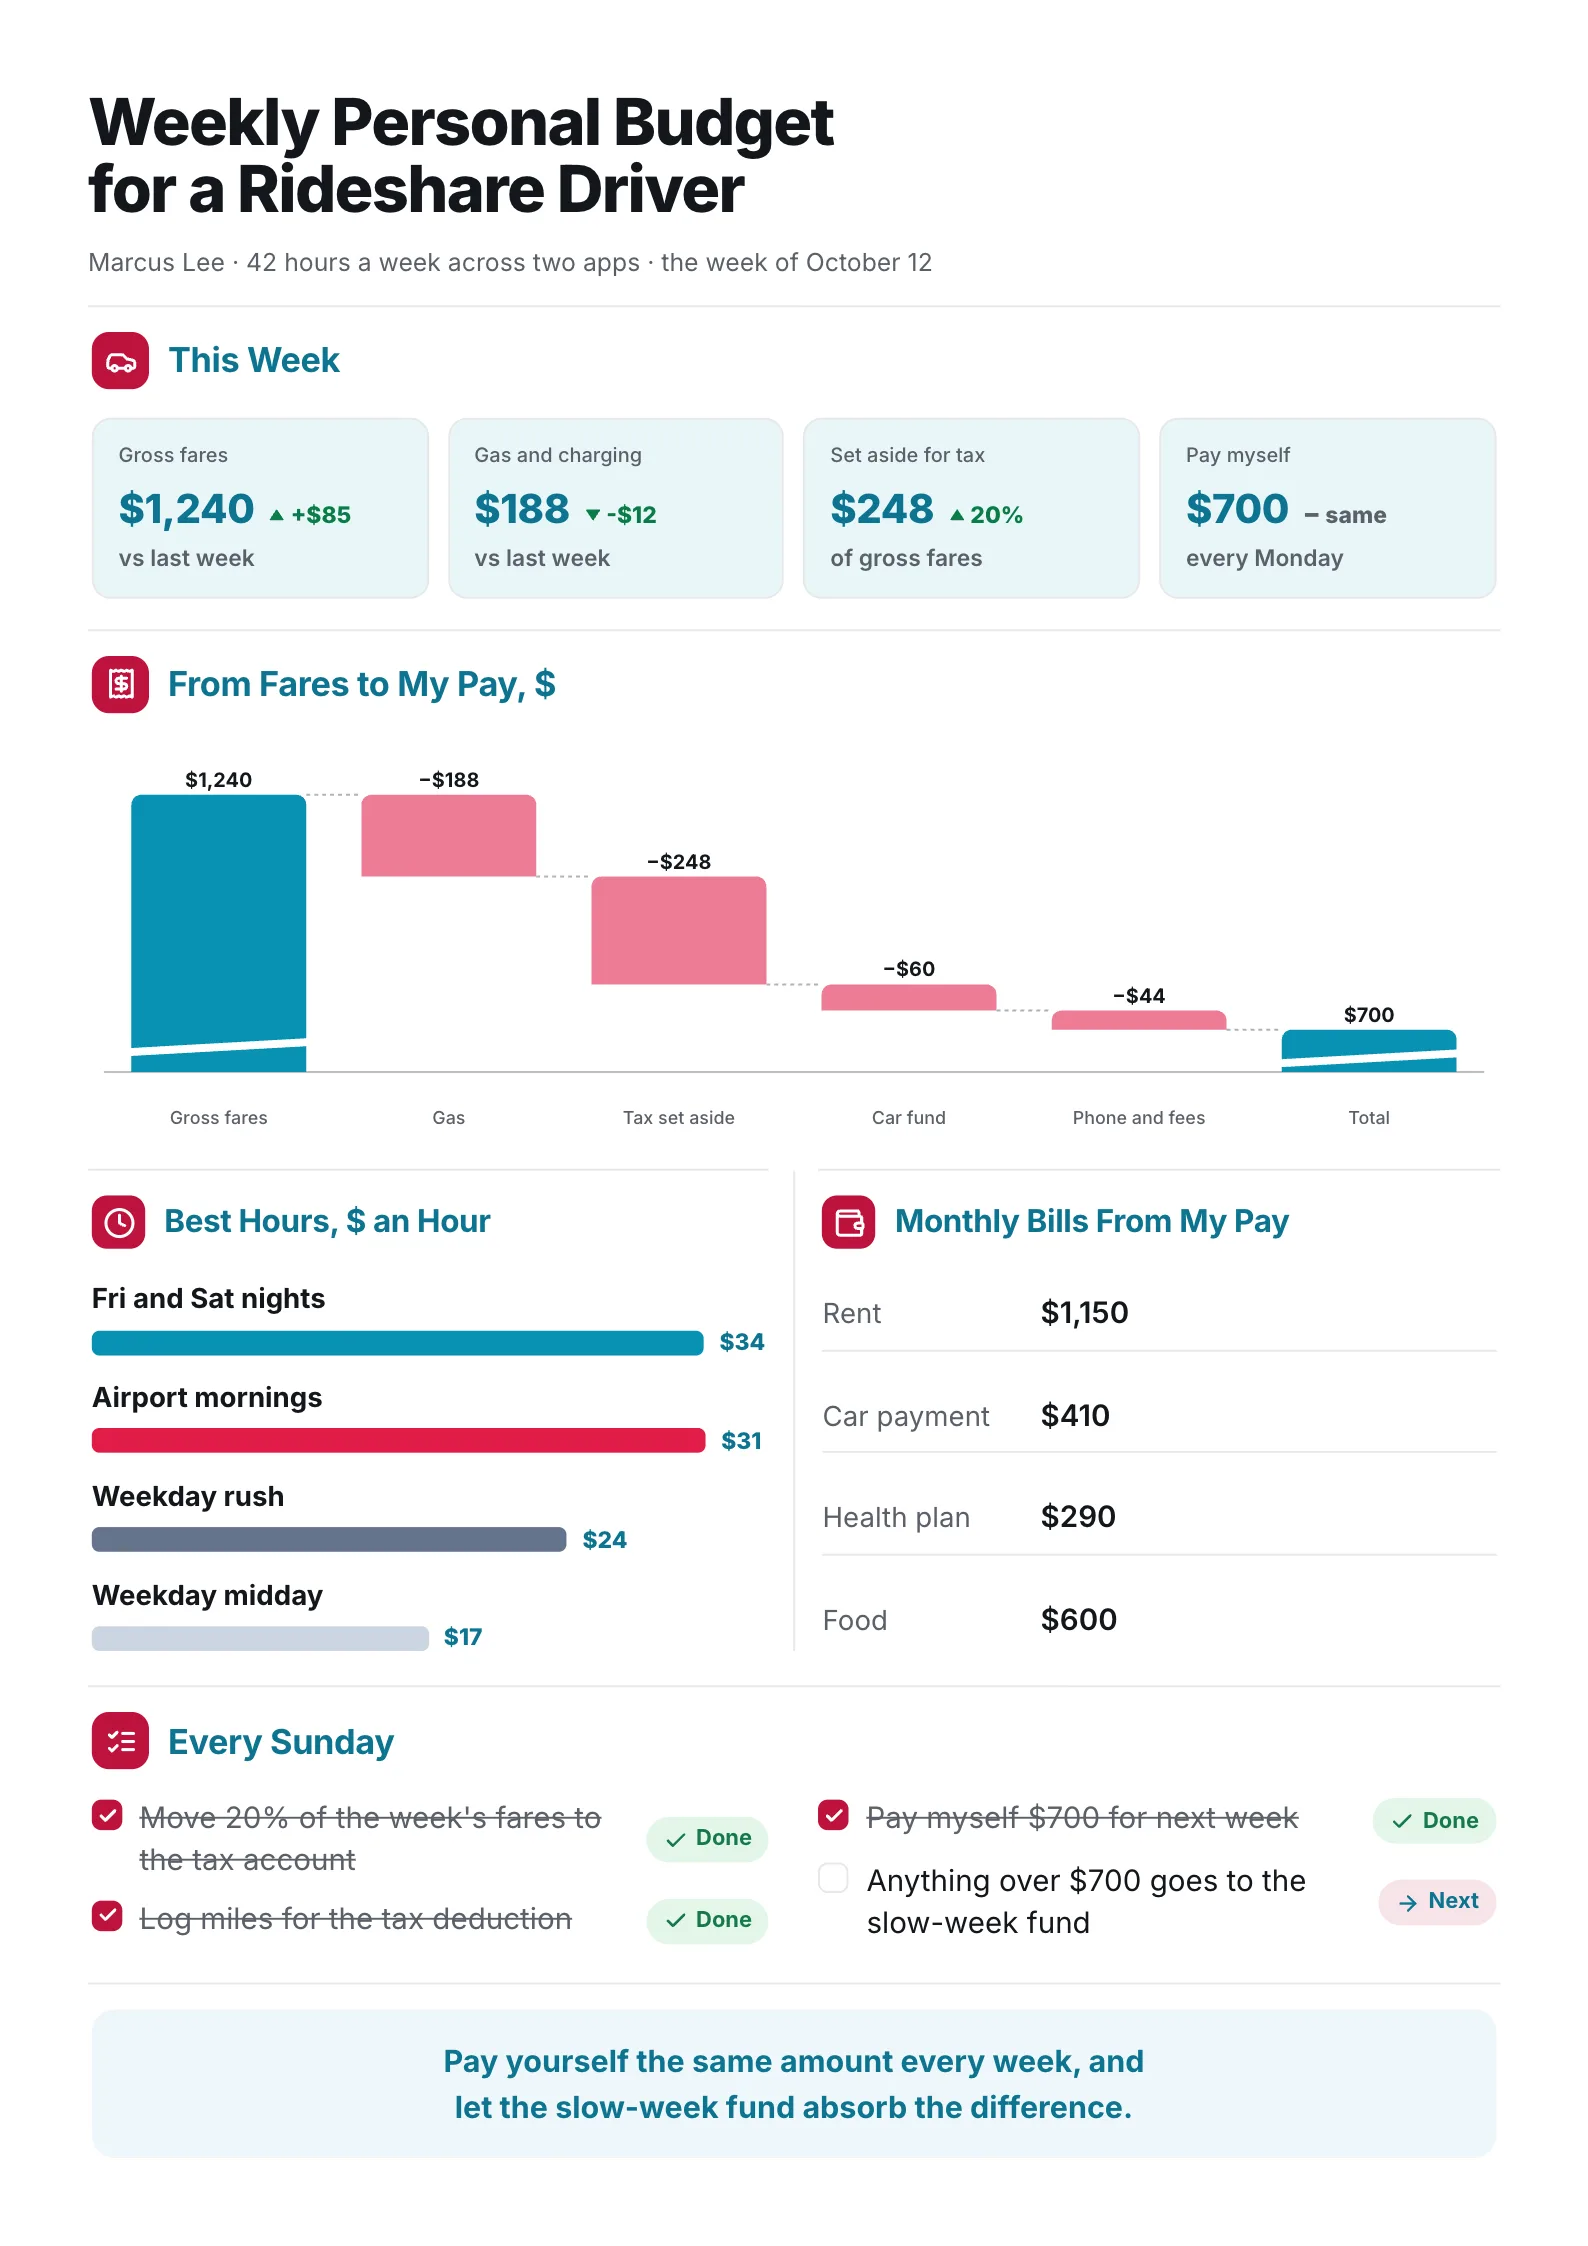Click the Best Hours, $ an Hour heading

click(327, 1222)
